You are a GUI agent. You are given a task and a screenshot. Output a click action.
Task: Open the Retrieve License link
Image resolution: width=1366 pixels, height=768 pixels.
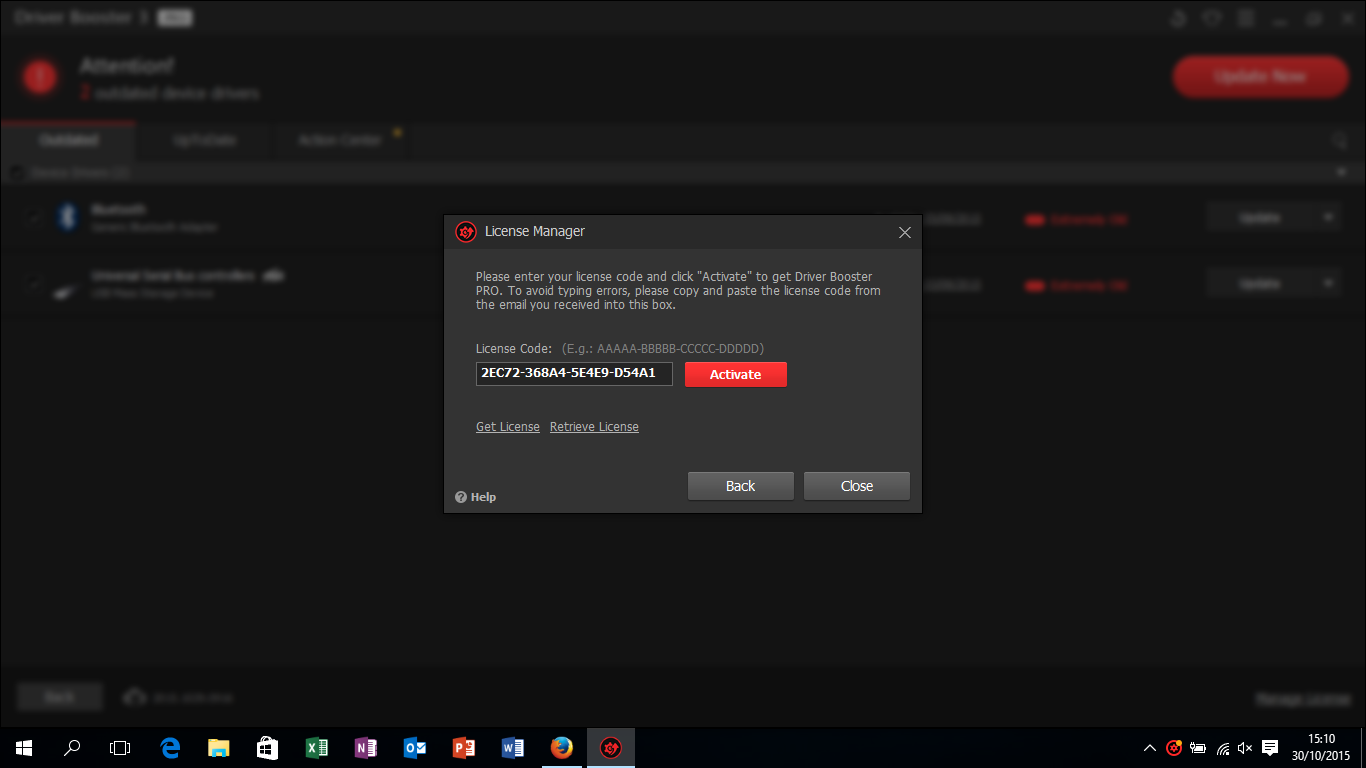pos(594,427)
